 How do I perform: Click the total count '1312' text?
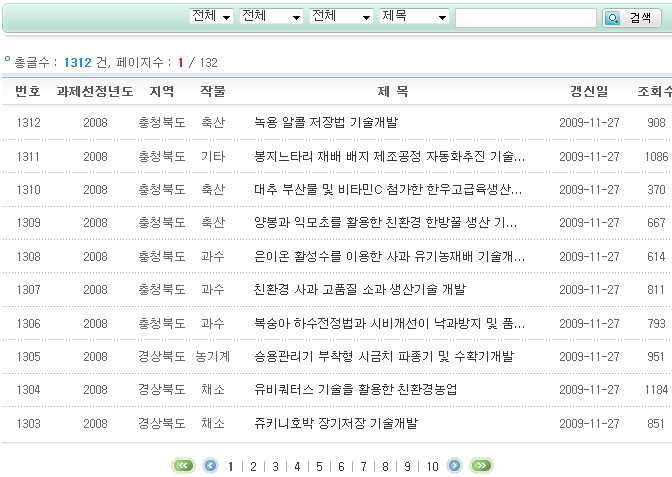click(78, 63)
